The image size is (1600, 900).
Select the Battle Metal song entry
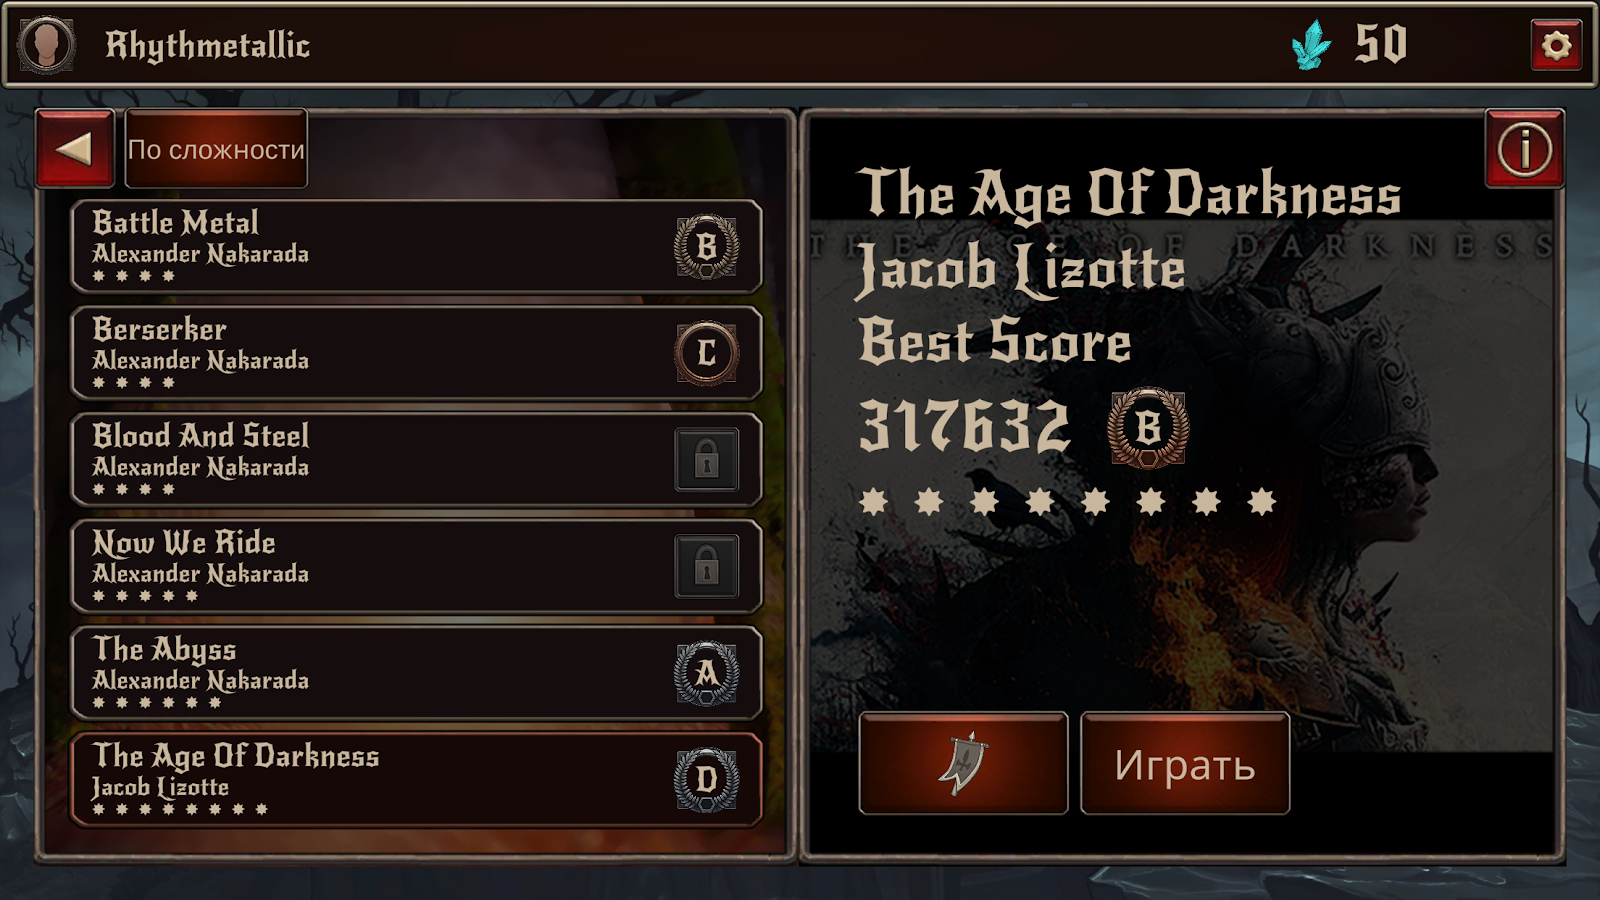tap(416, 246)
